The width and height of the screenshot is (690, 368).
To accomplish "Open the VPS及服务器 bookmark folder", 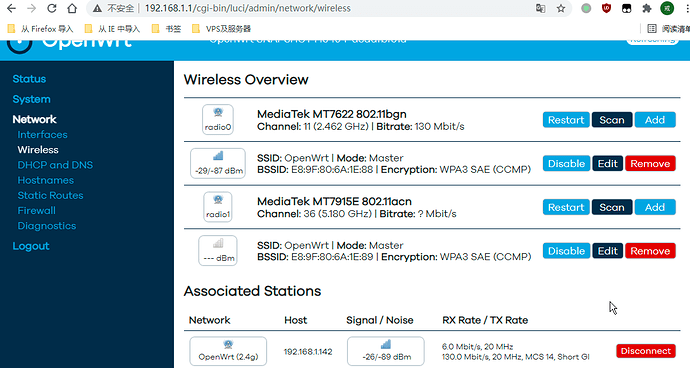I will pos(221,29).
